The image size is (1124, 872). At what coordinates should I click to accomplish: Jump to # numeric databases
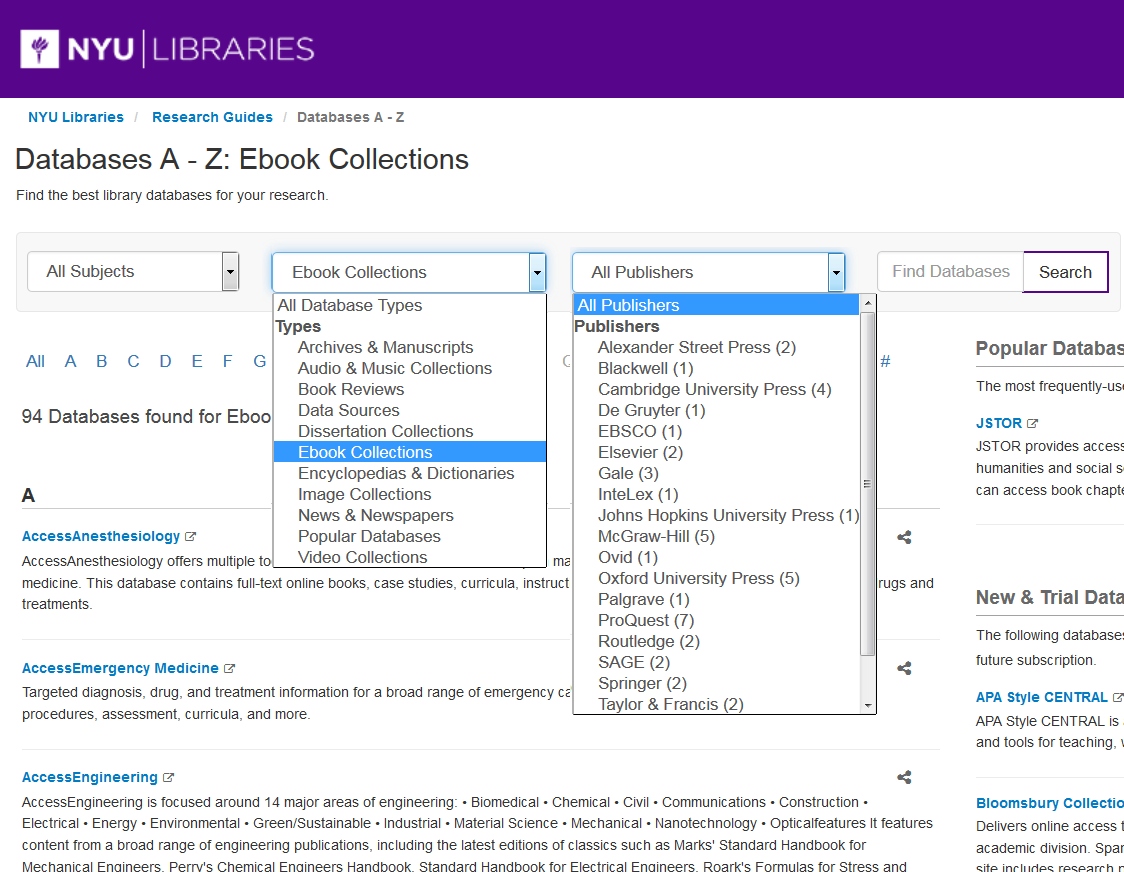(885, 361)
